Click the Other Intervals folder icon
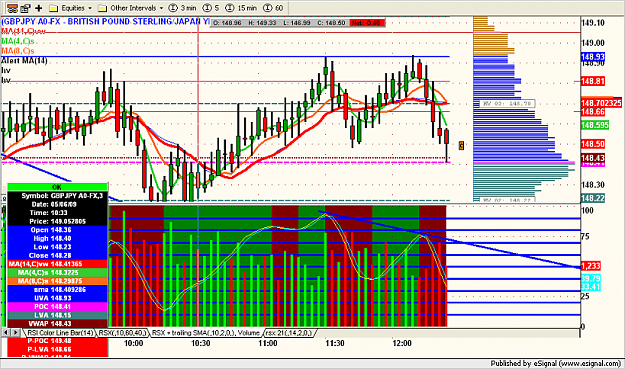 (102, 8)
